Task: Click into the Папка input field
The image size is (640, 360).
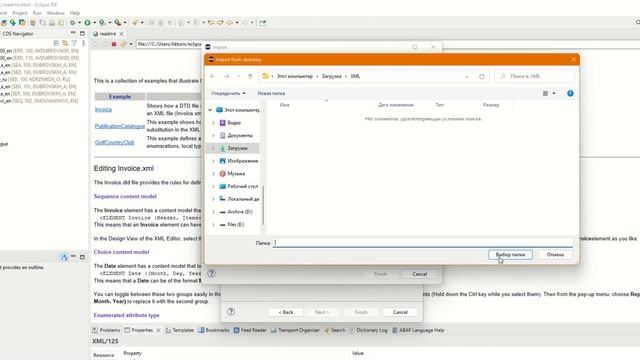Action: (x=423, y=243)
